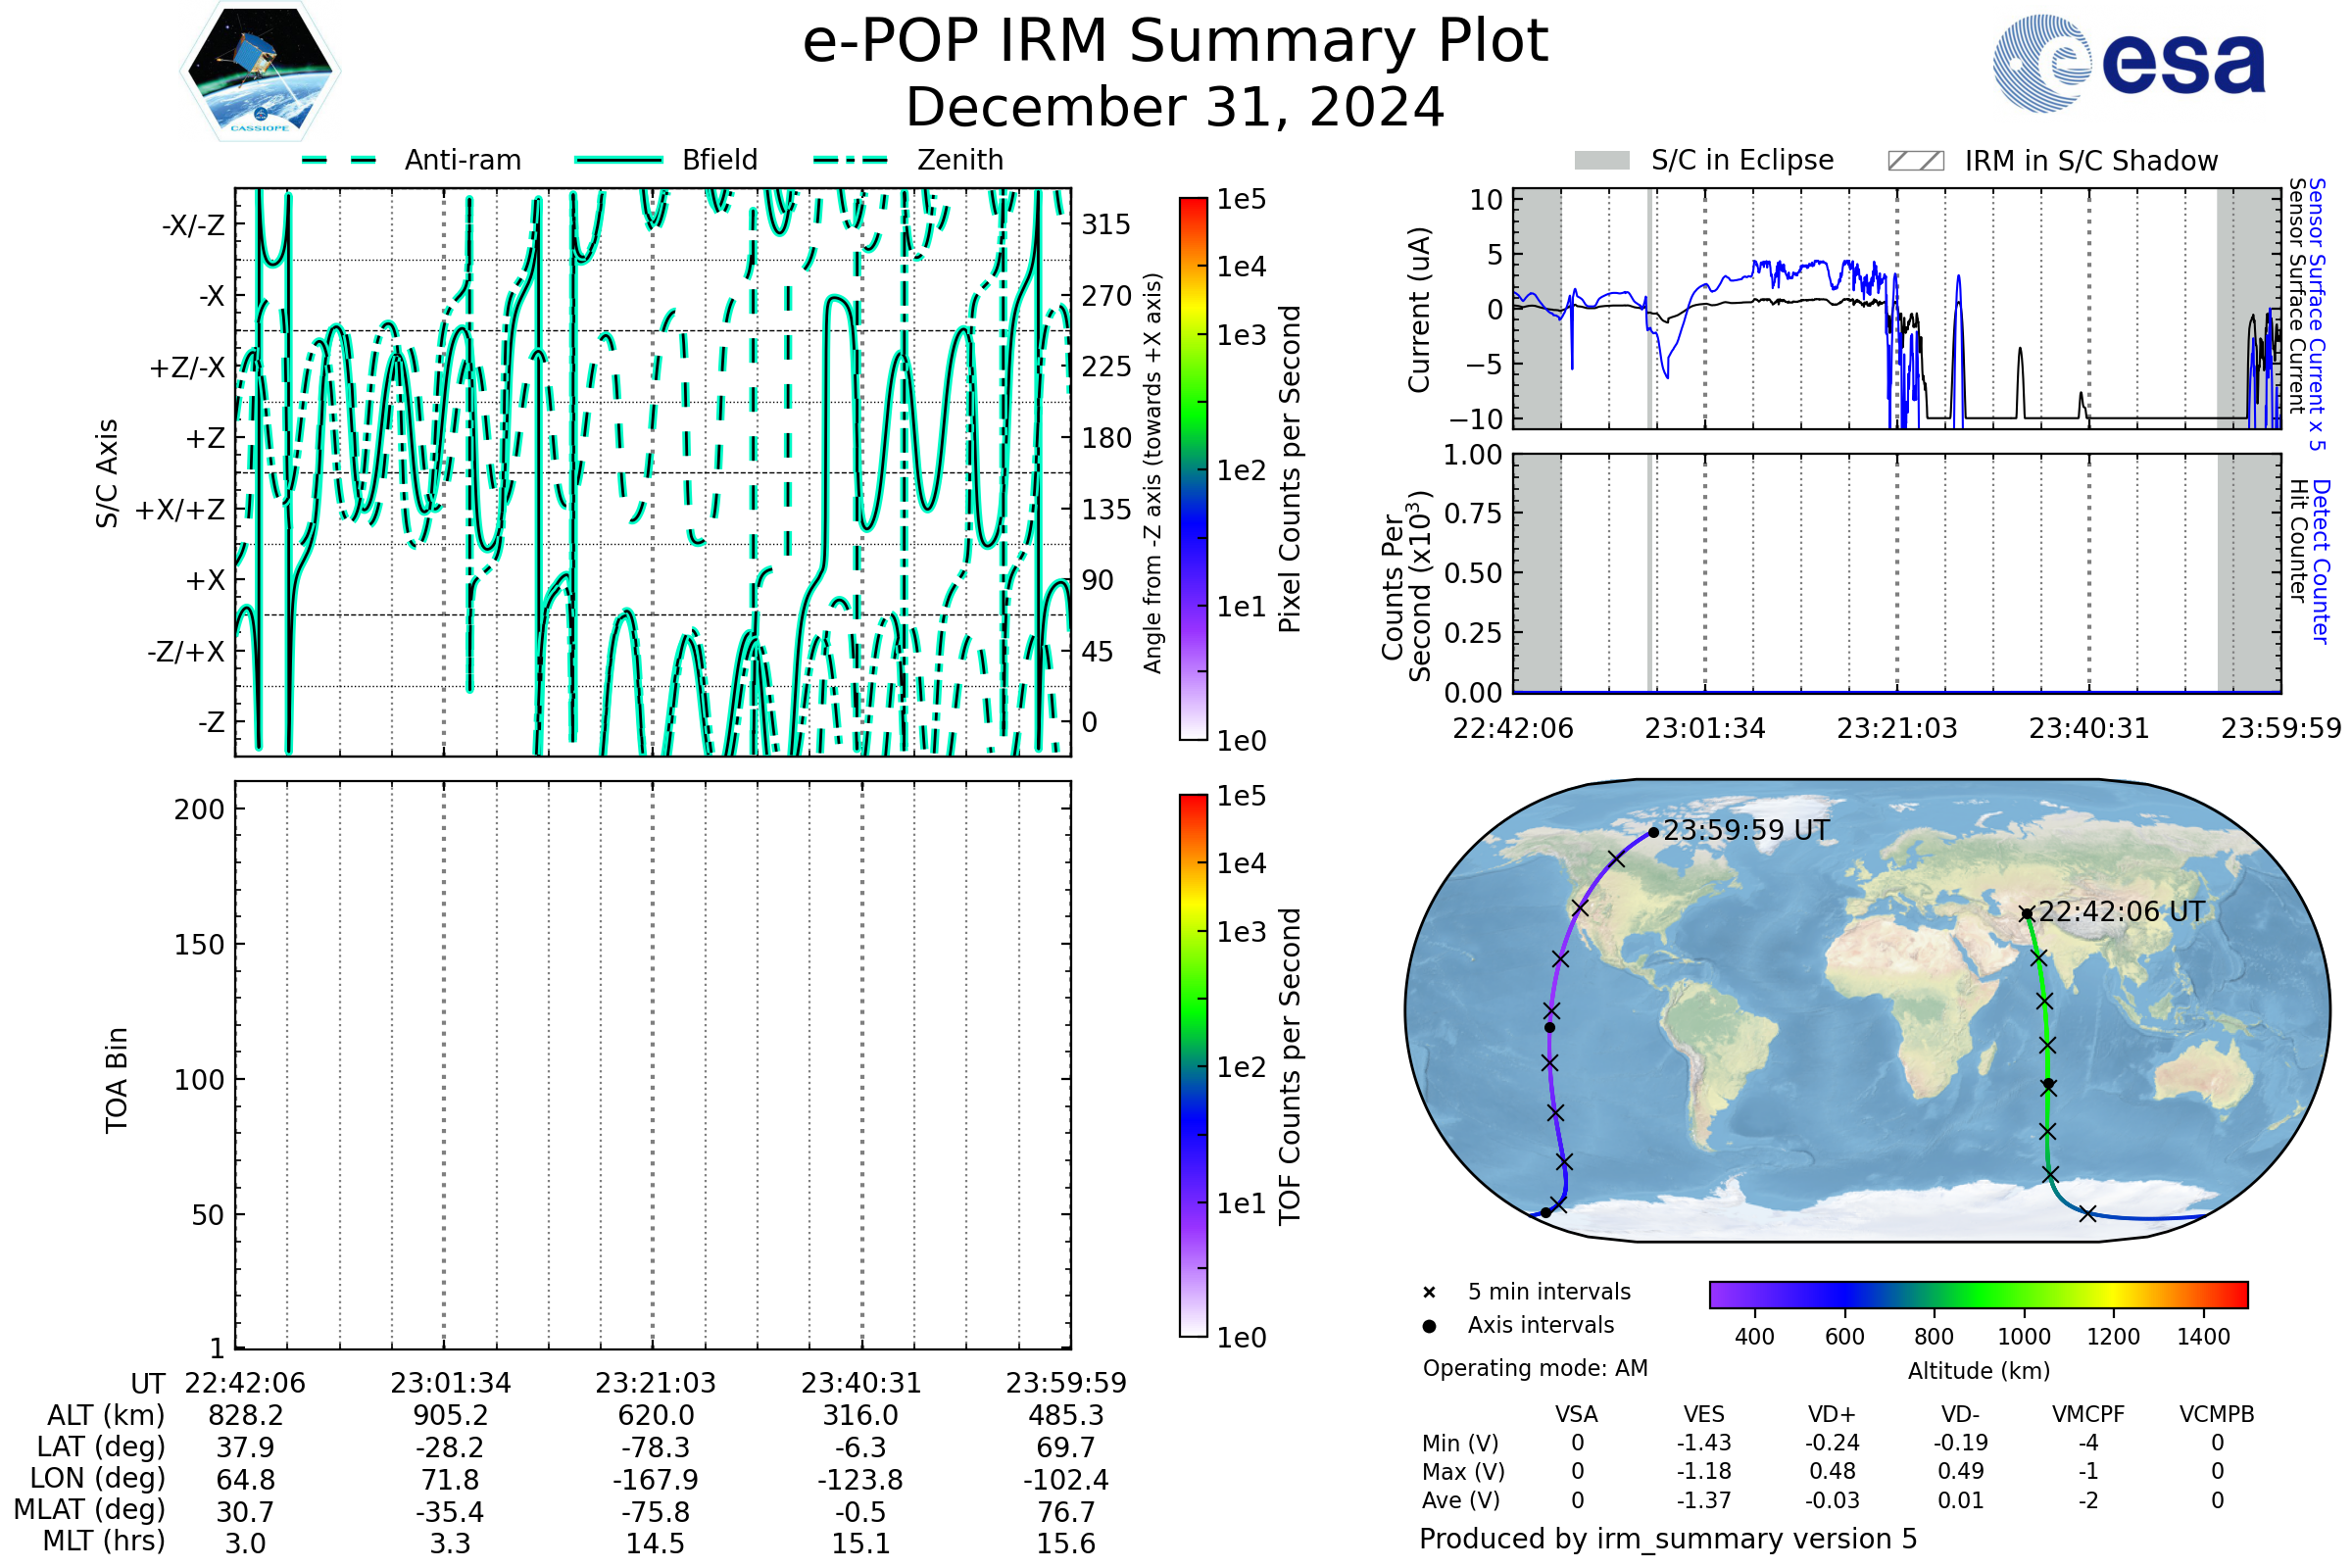Click the 23:59:59 UT endpoint on map
2352x1568 pixels.
pyautogui.click(x=1653, y=832)
